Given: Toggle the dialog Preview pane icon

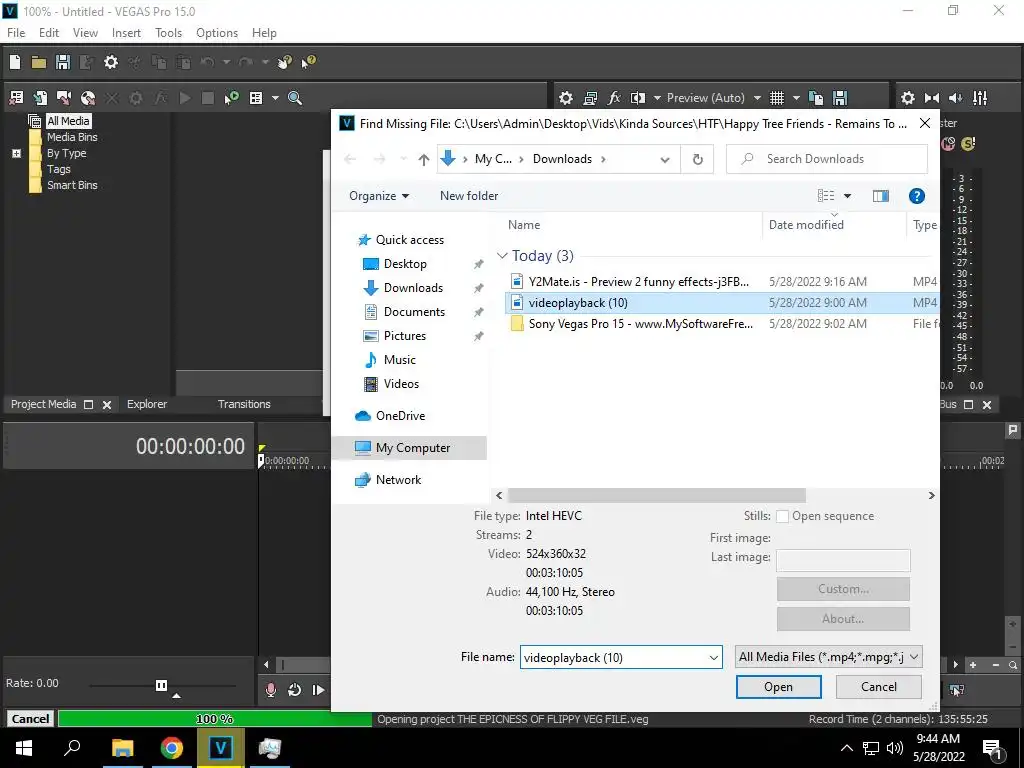Looking at the screenshot, I should click(x=880, y=196).
